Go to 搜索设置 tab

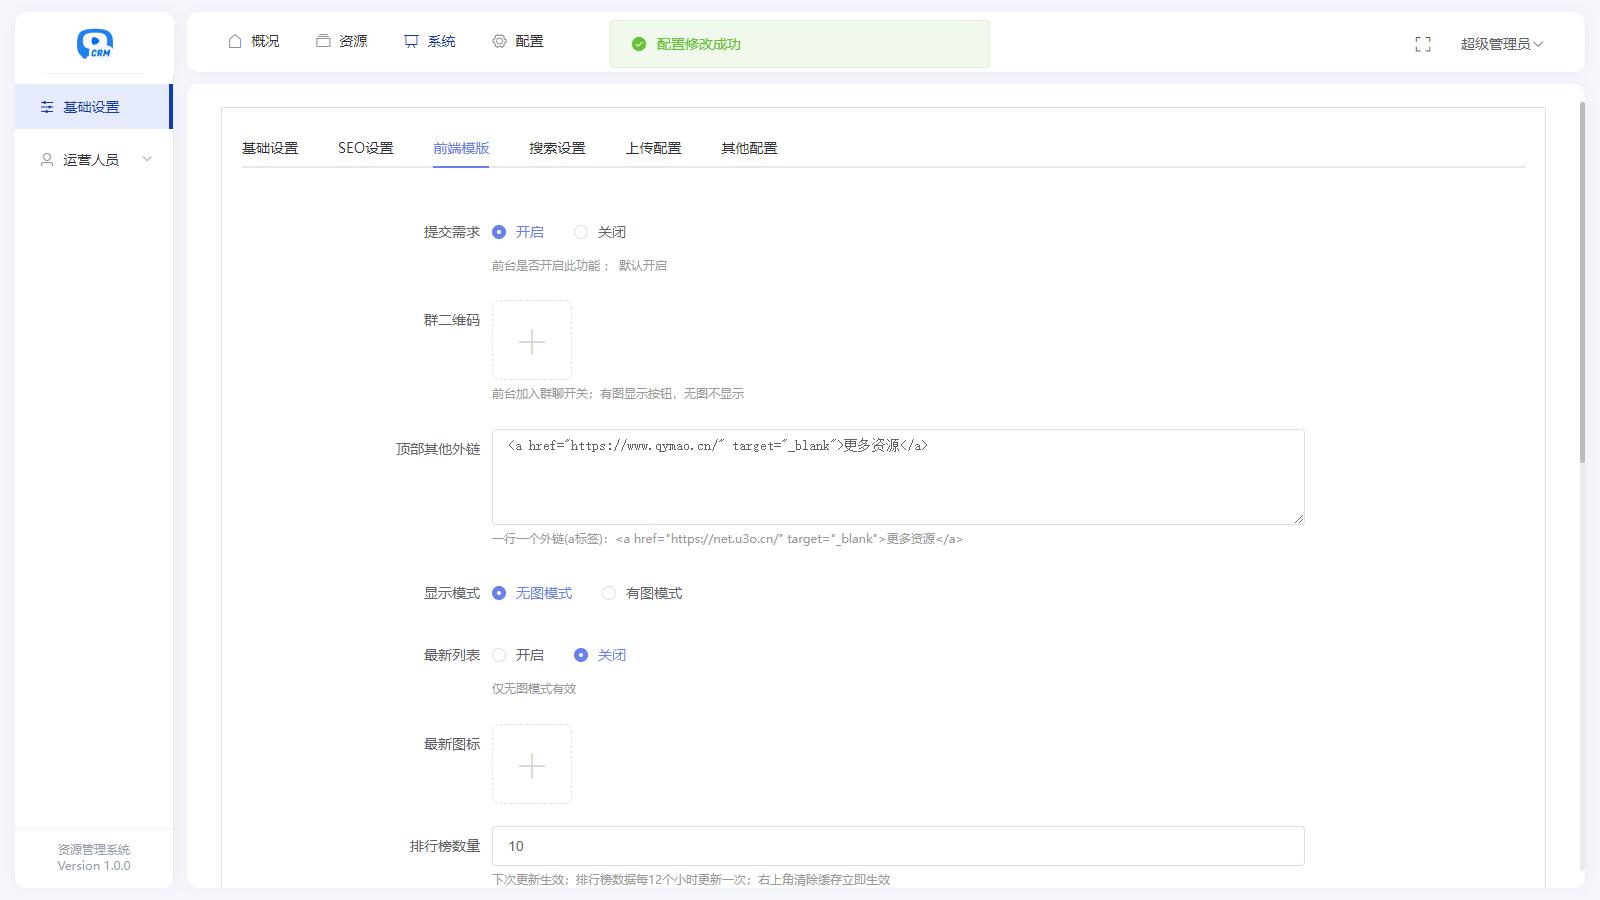(x=557, y=148)
